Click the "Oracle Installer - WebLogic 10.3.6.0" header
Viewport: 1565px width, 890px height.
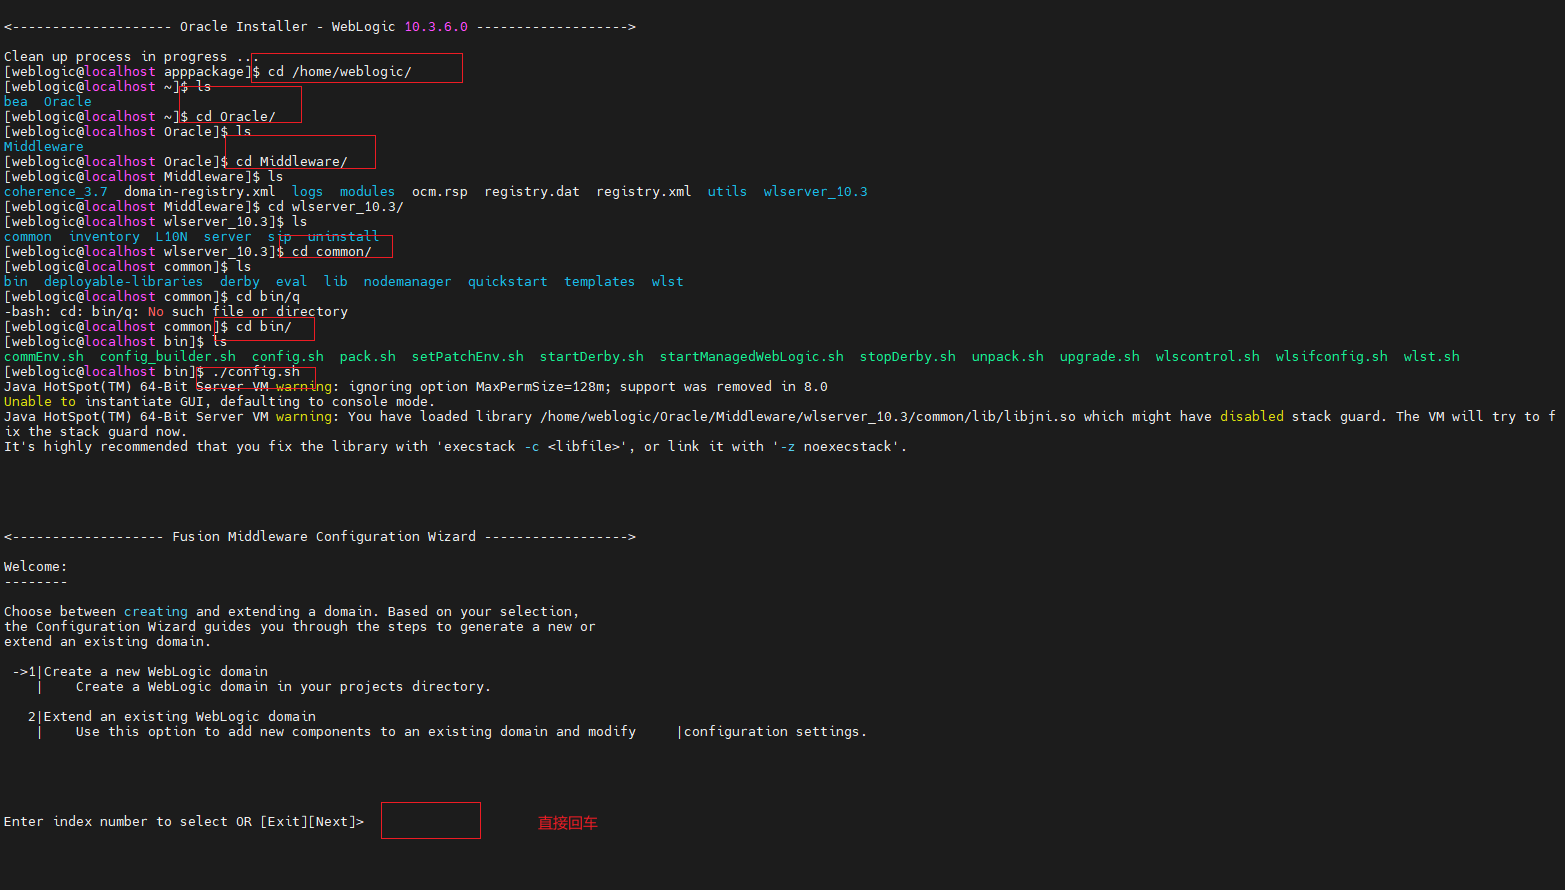(x=324, y=27)
